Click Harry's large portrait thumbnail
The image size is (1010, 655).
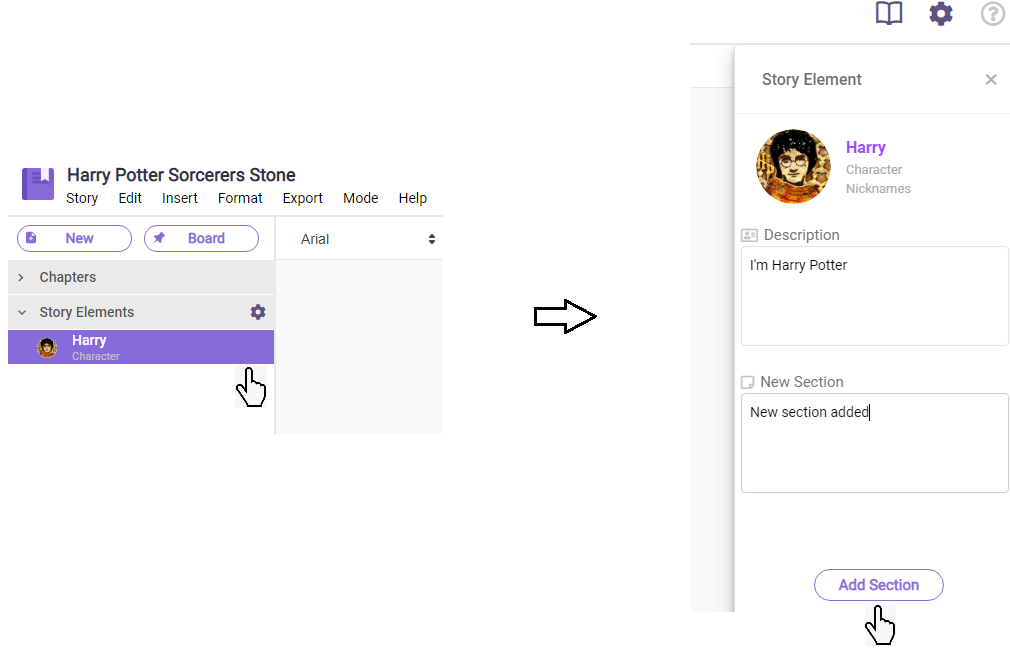coord(793,166)
